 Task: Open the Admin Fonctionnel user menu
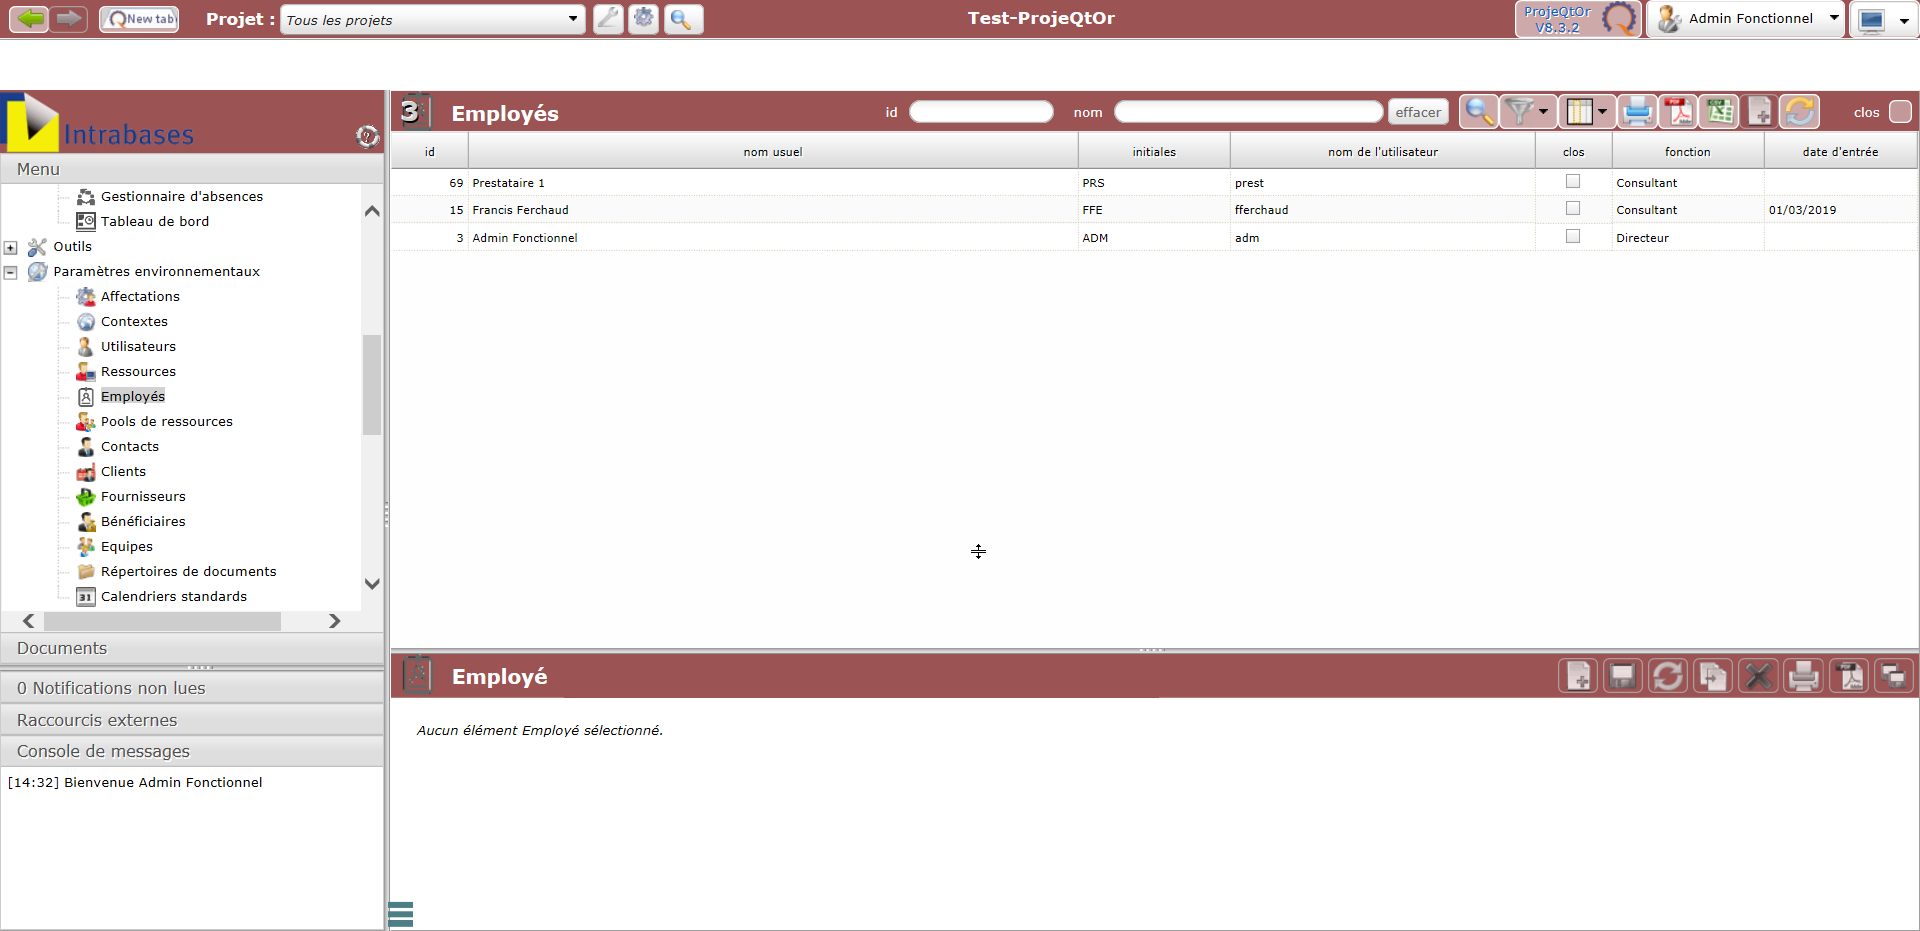click(x=1746, y=19)
